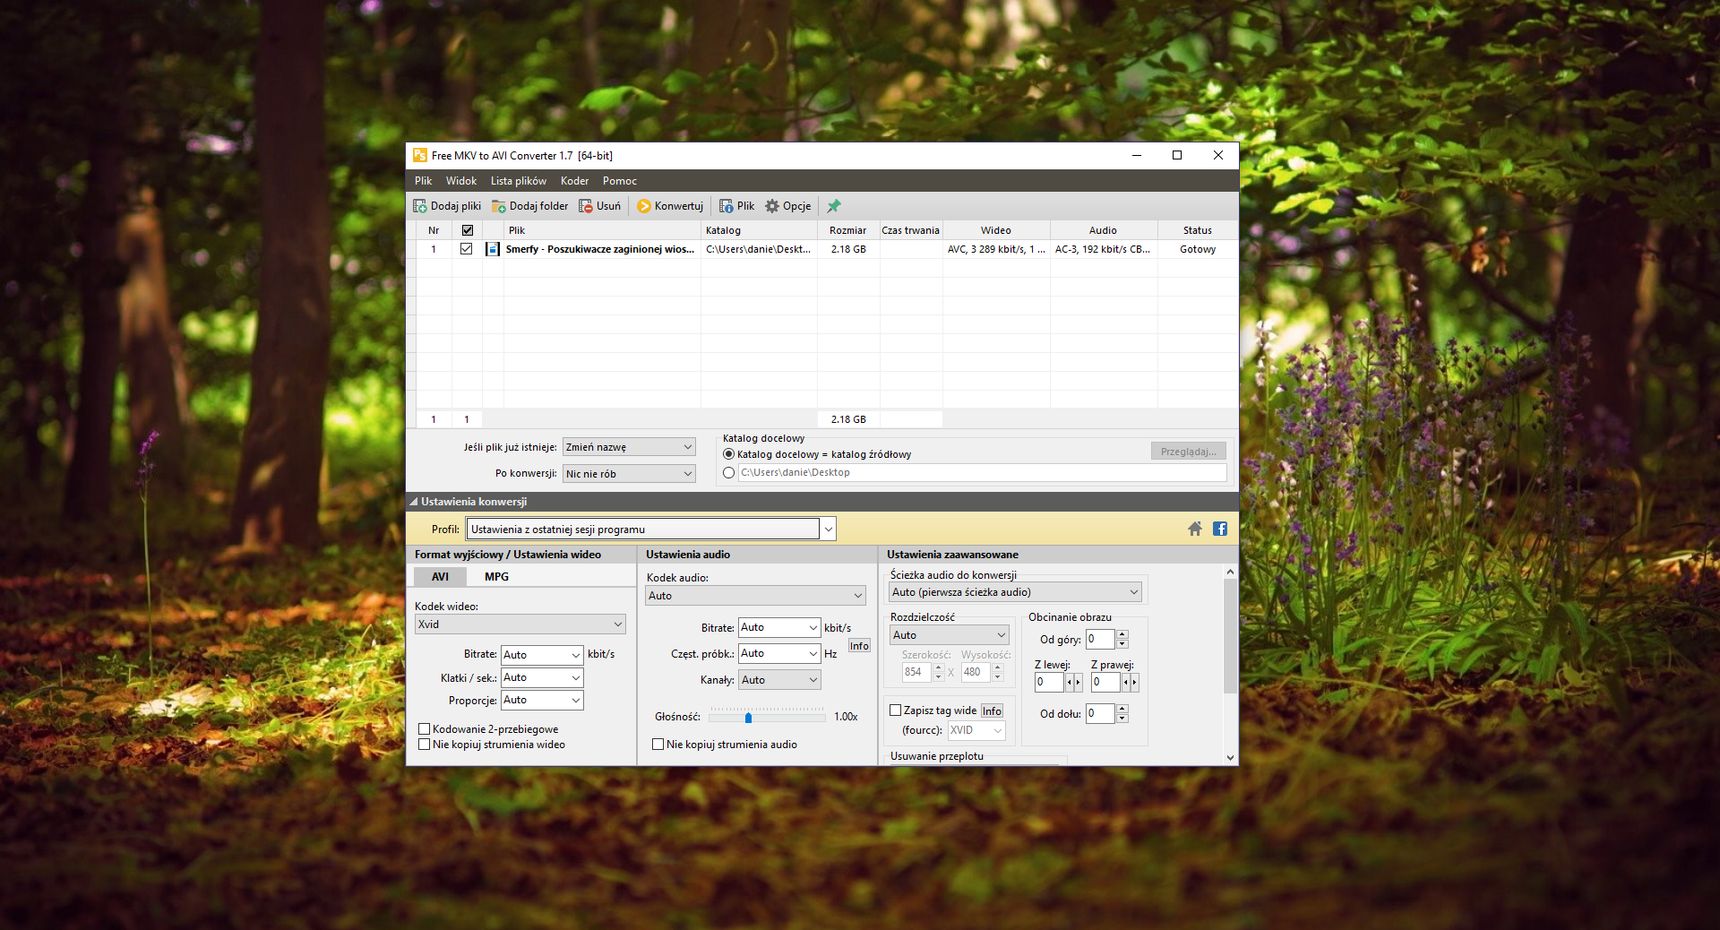Open the fourcc XVID dropdown
This screenshot has width=1720, height=930.
[x=976, y=730]
